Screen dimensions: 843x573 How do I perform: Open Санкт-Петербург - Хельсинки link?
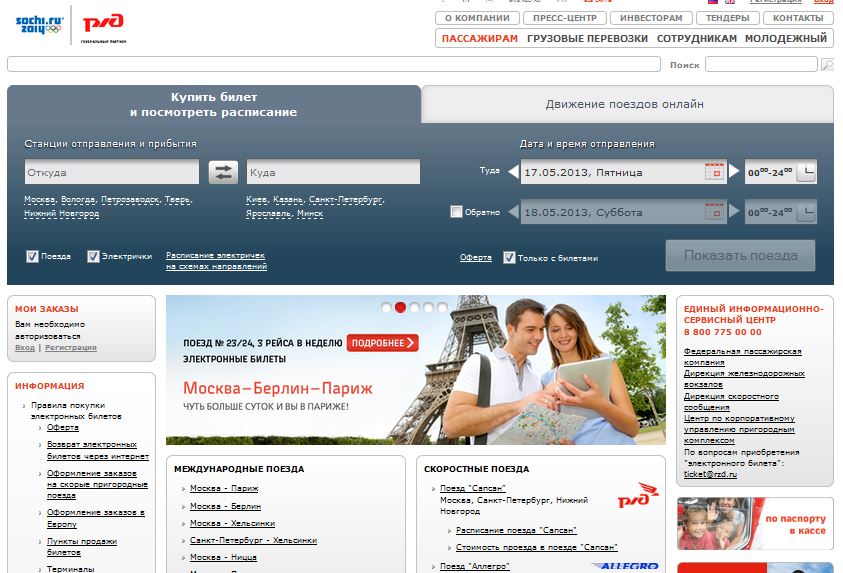point(253,540)
